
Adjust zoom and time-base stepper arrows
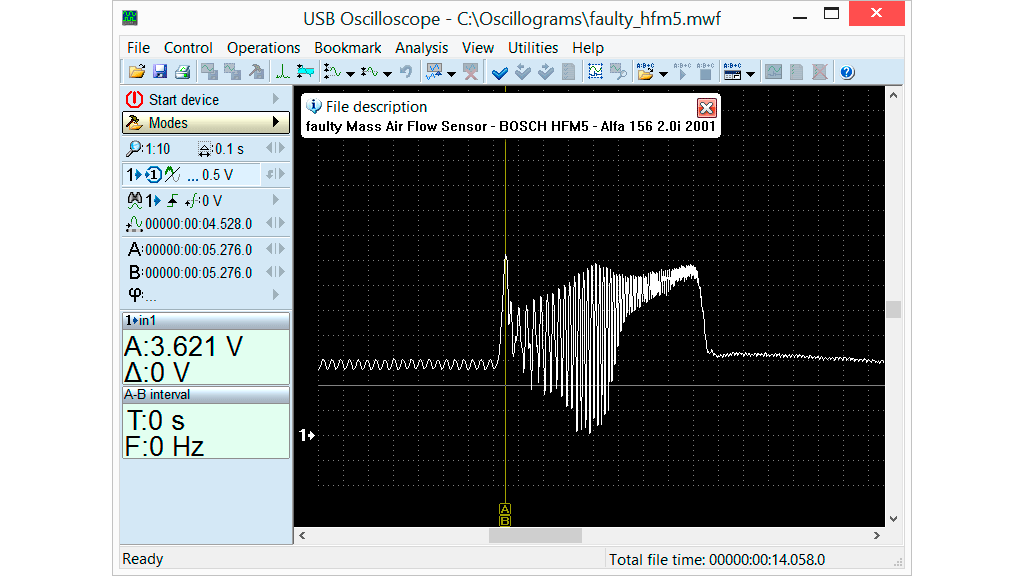pyautogui.click(x=276, y=148)
